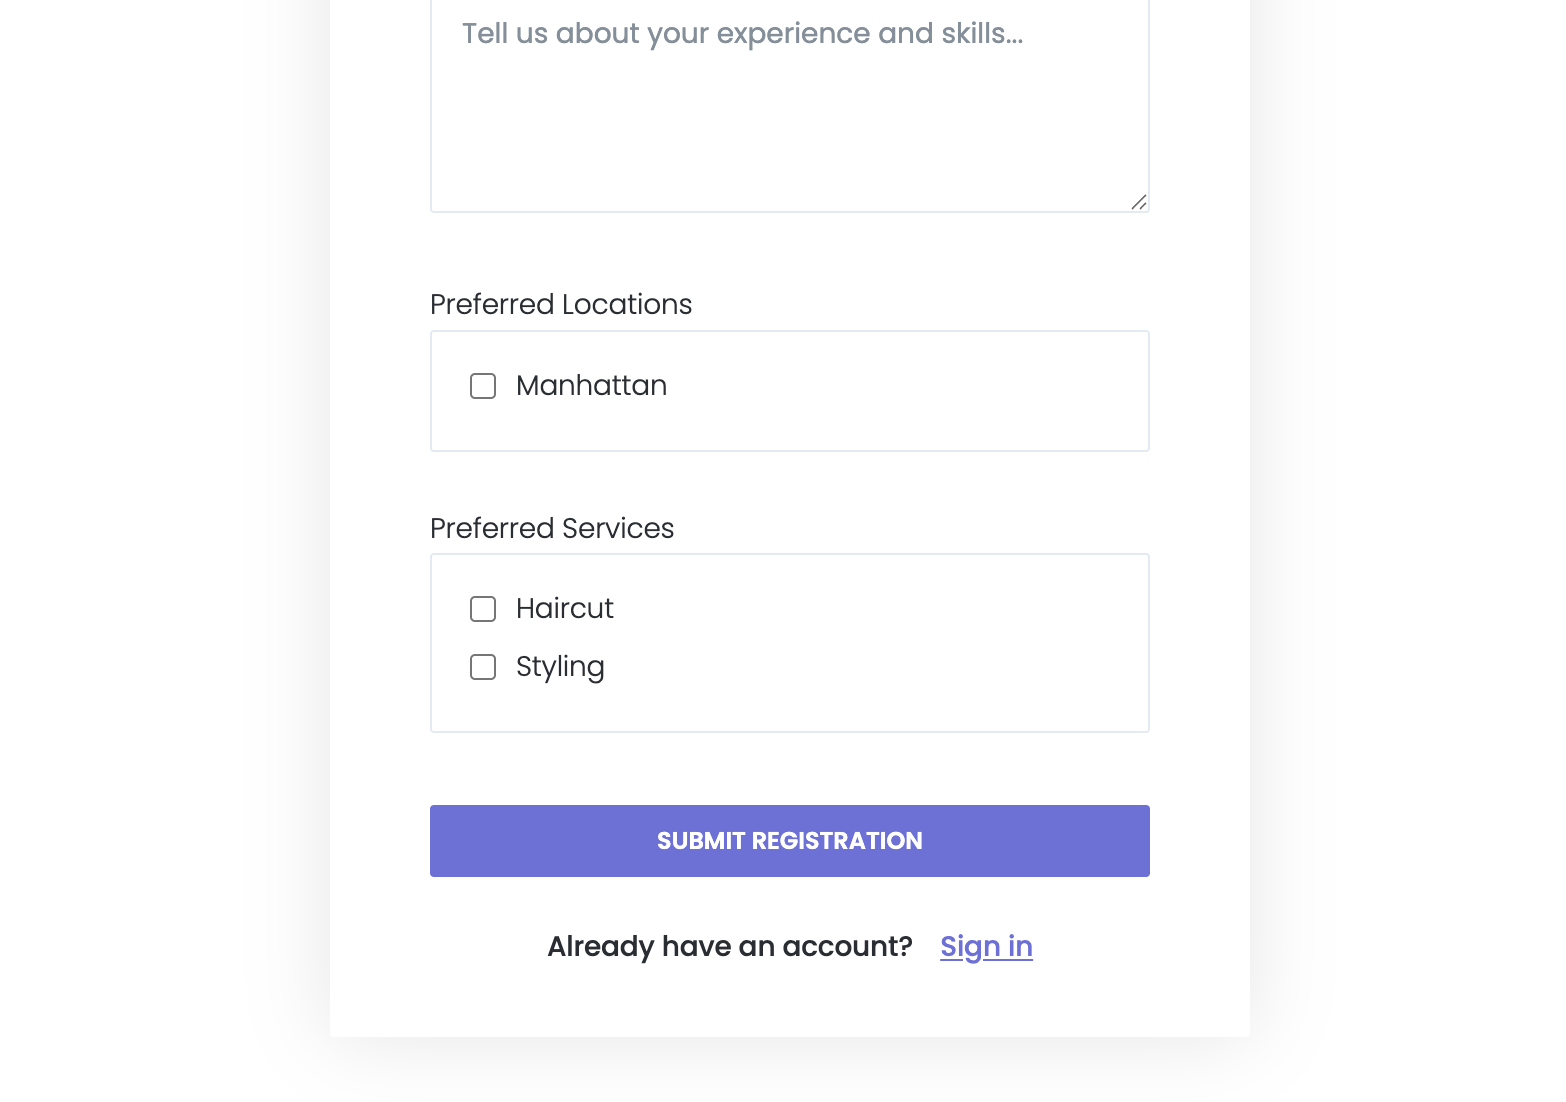
Task: Check the Manhattan location checkbox
Action: pos(483,386)
